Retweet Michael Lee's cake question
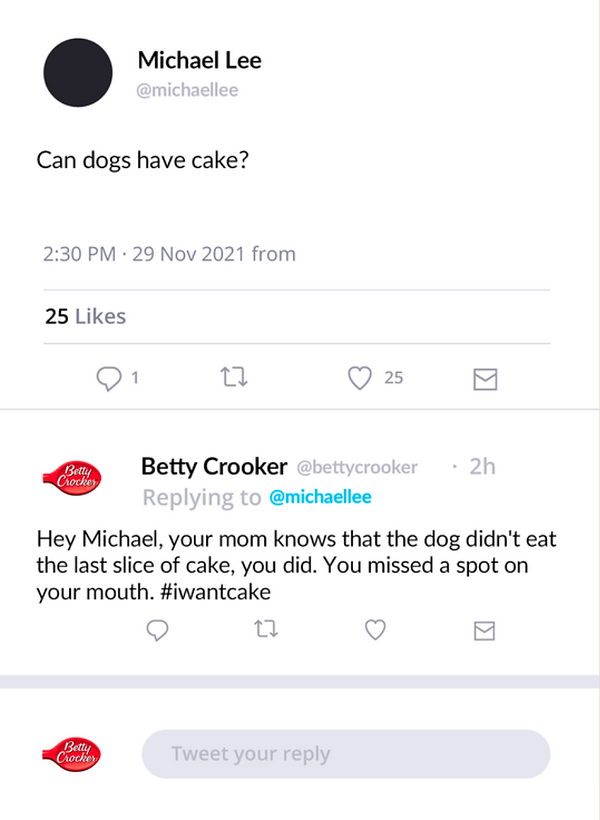 point(231,378)
